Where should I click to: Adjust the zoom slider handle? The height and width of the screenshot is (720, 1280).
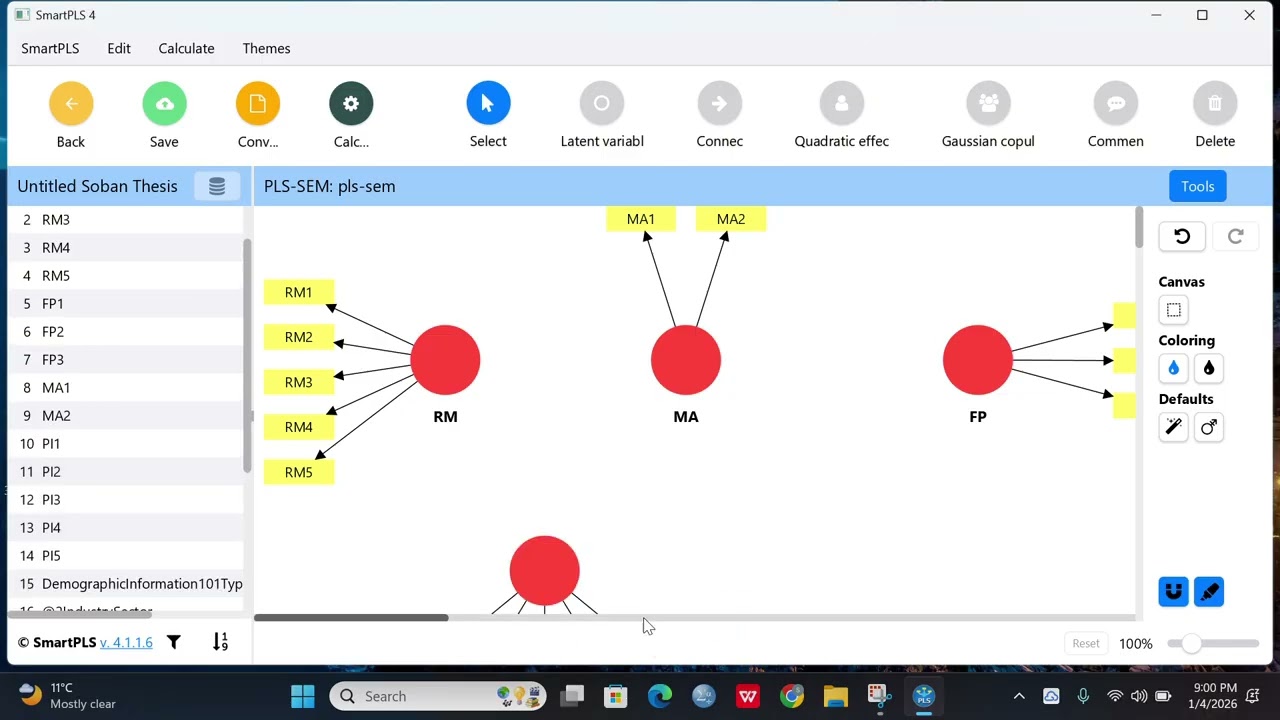coord(1191,644)
